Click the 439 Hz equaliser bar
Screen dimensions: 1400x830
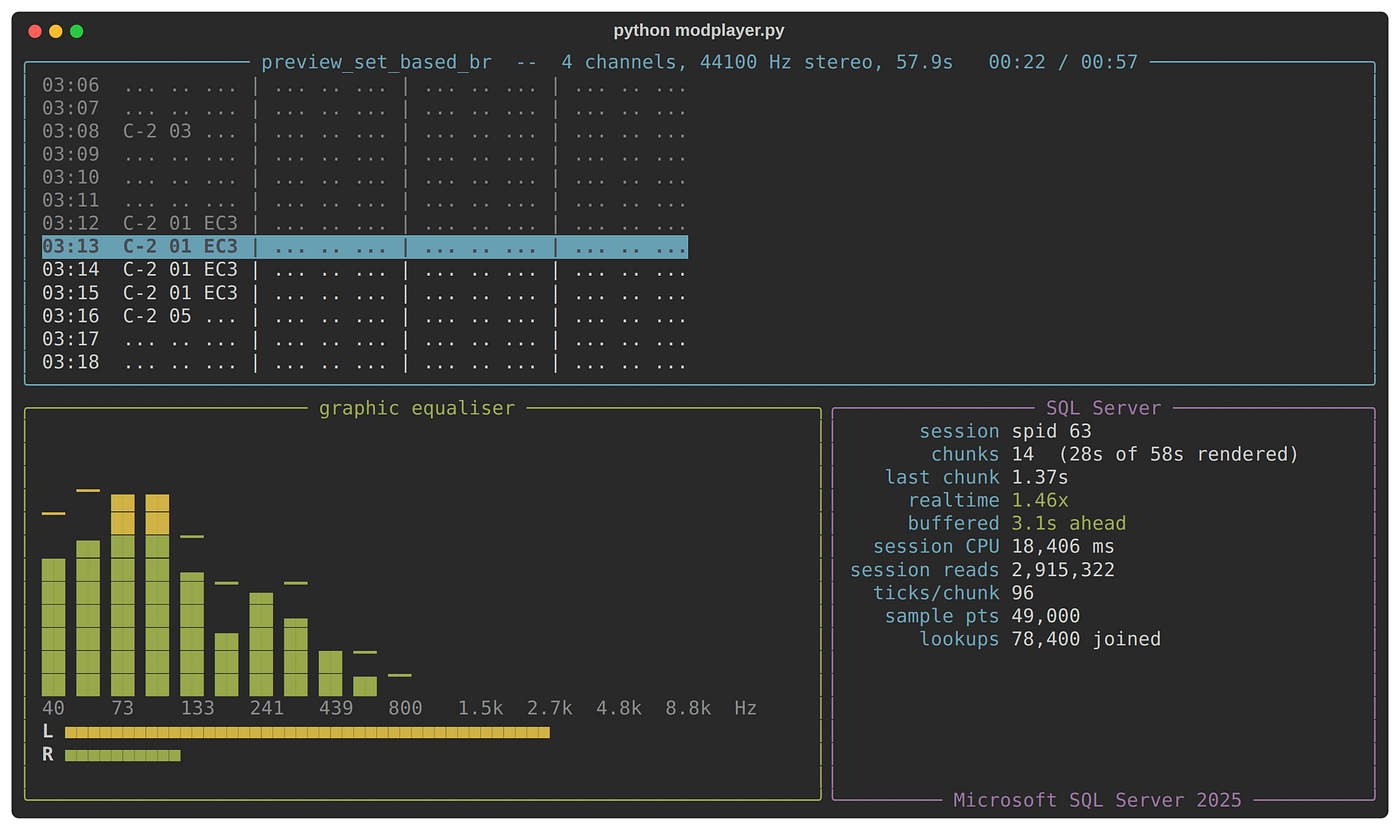[x=330, y=673]
